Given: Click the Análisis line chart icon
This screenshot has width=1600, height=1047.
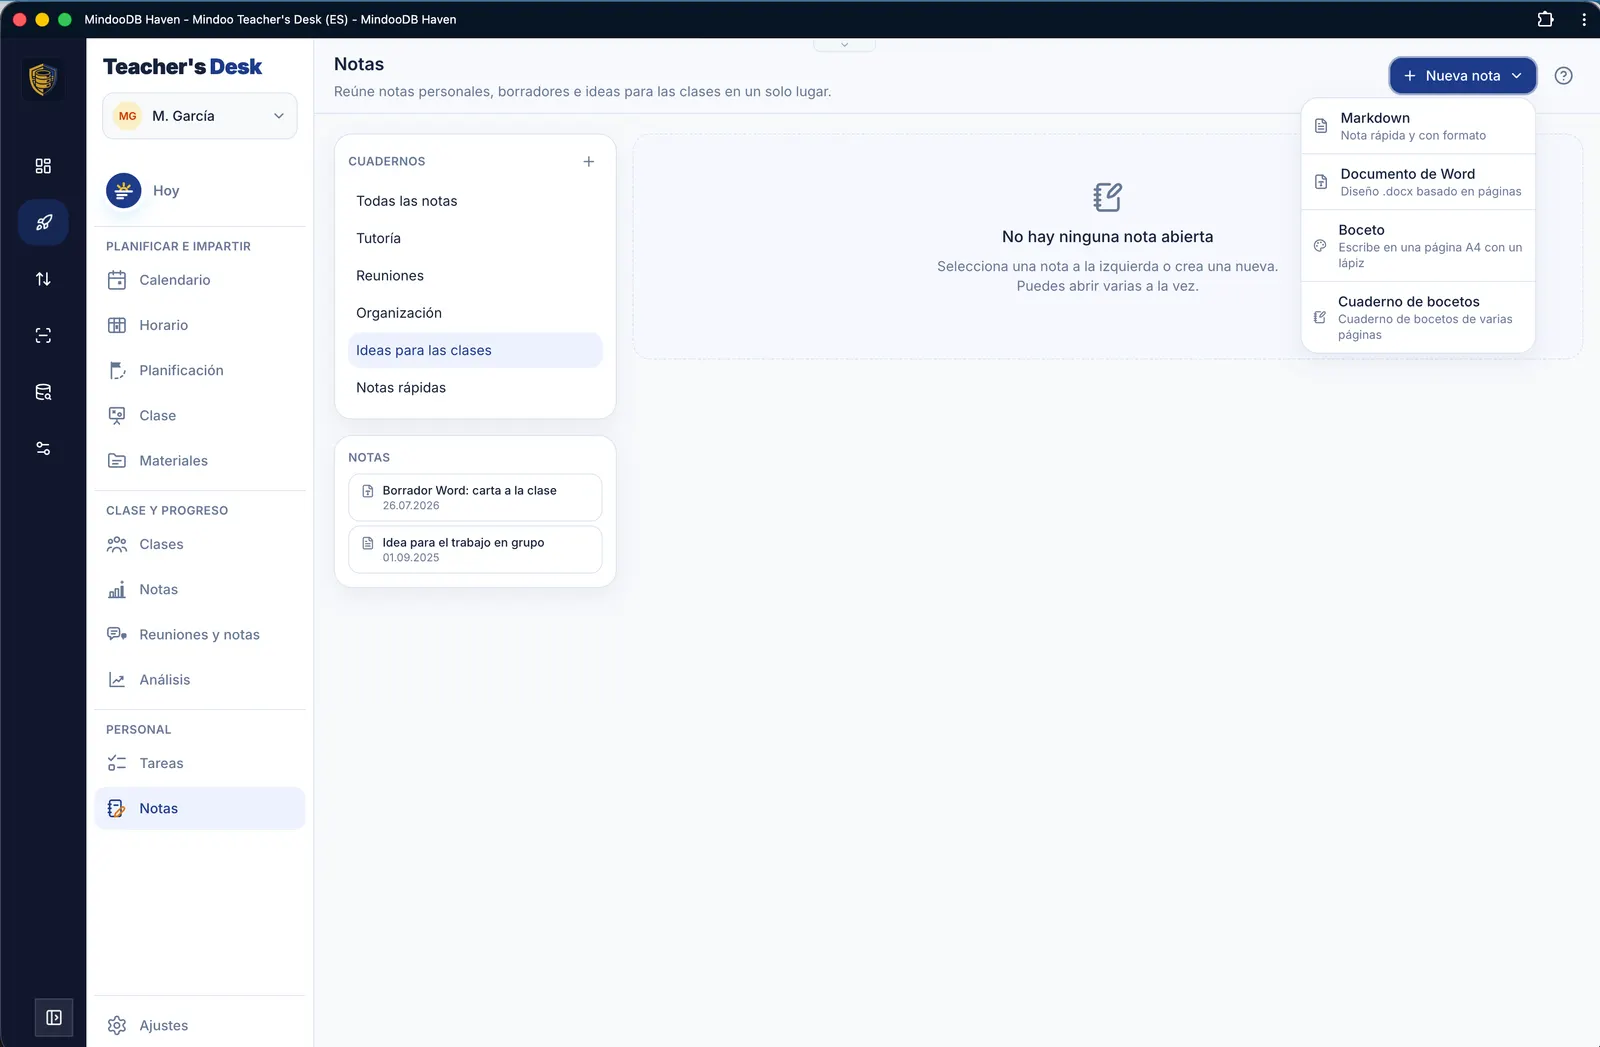Looking at the screenshot, I should (x=117, y=680).
